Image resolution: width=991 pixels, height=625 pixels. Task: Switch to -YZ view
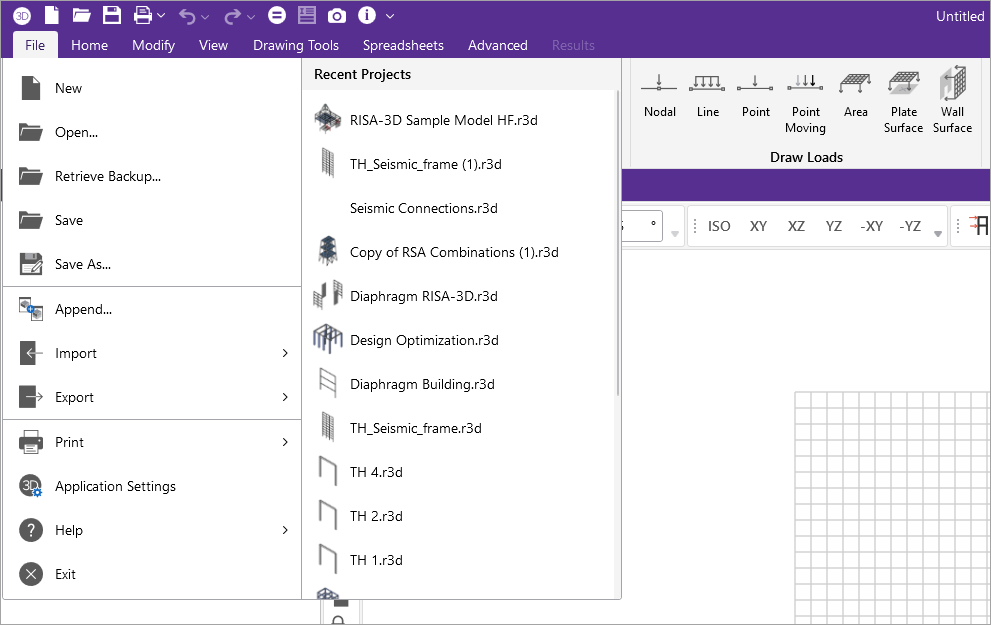(x=910, y=226)
